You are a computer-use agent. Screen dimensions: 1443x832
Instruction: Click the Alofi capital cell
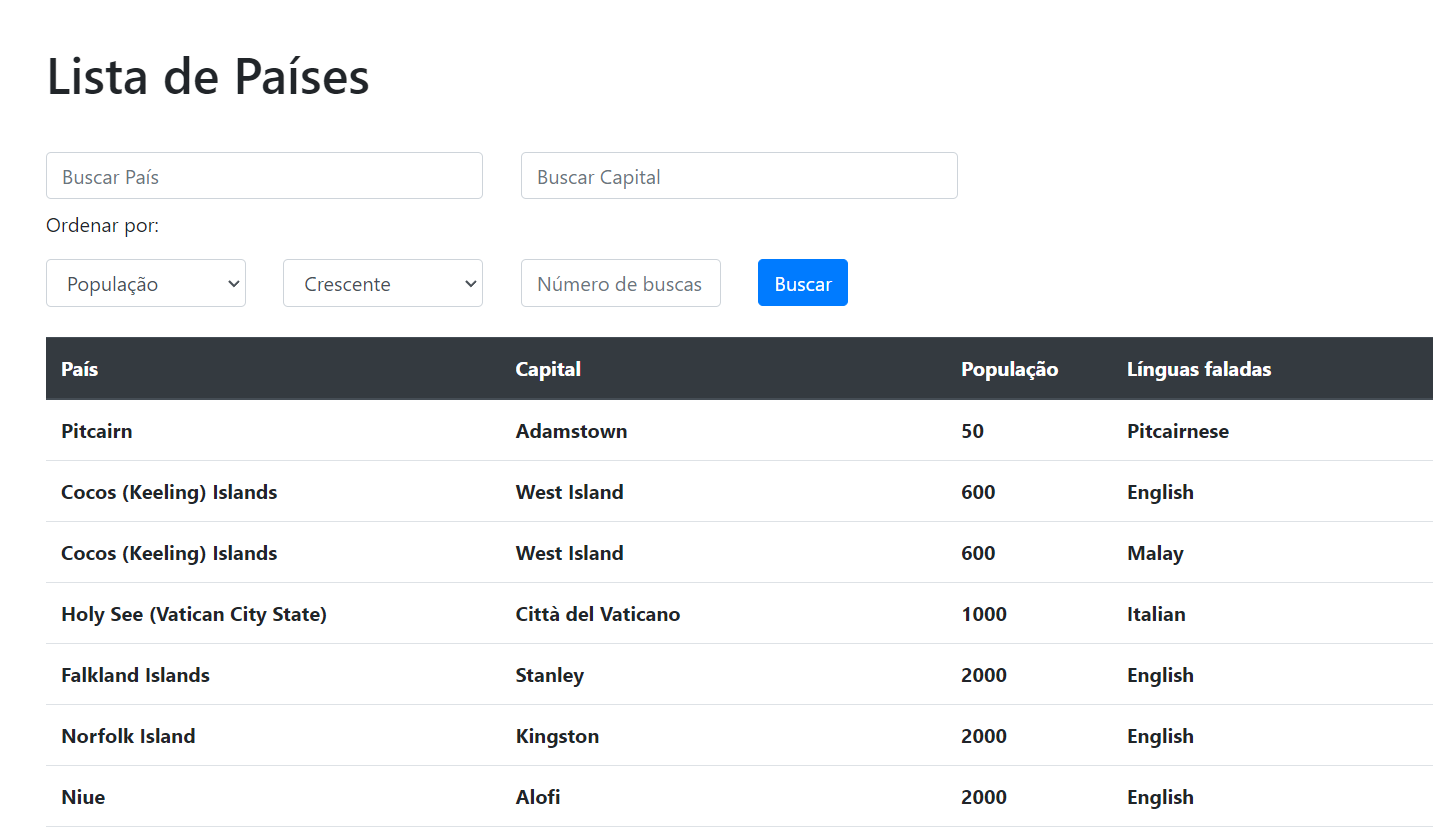point(538,797)
